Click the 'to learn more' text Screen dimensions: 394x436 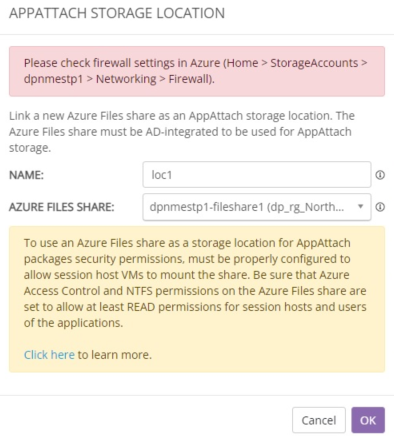click(x=115, y=355)
